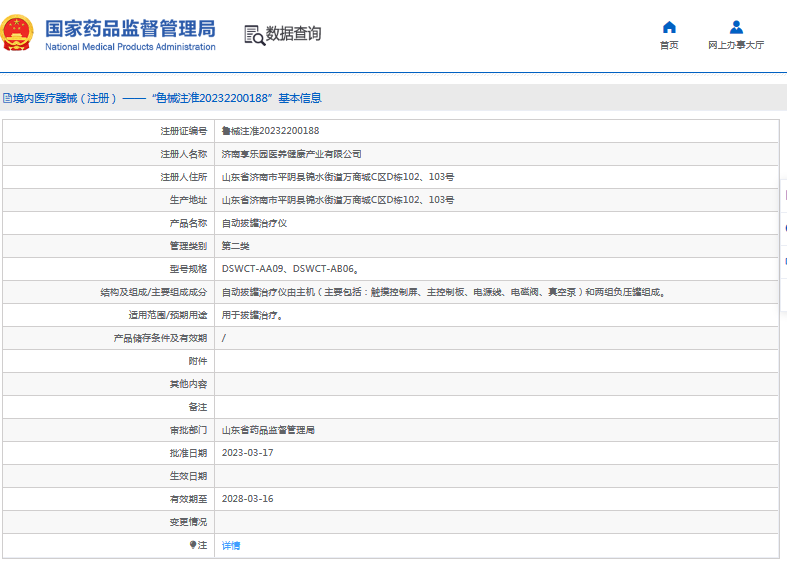Click the 注册人住所 address value
The width and height of the screenshot is (787, 563).
[x=338, y=177]
